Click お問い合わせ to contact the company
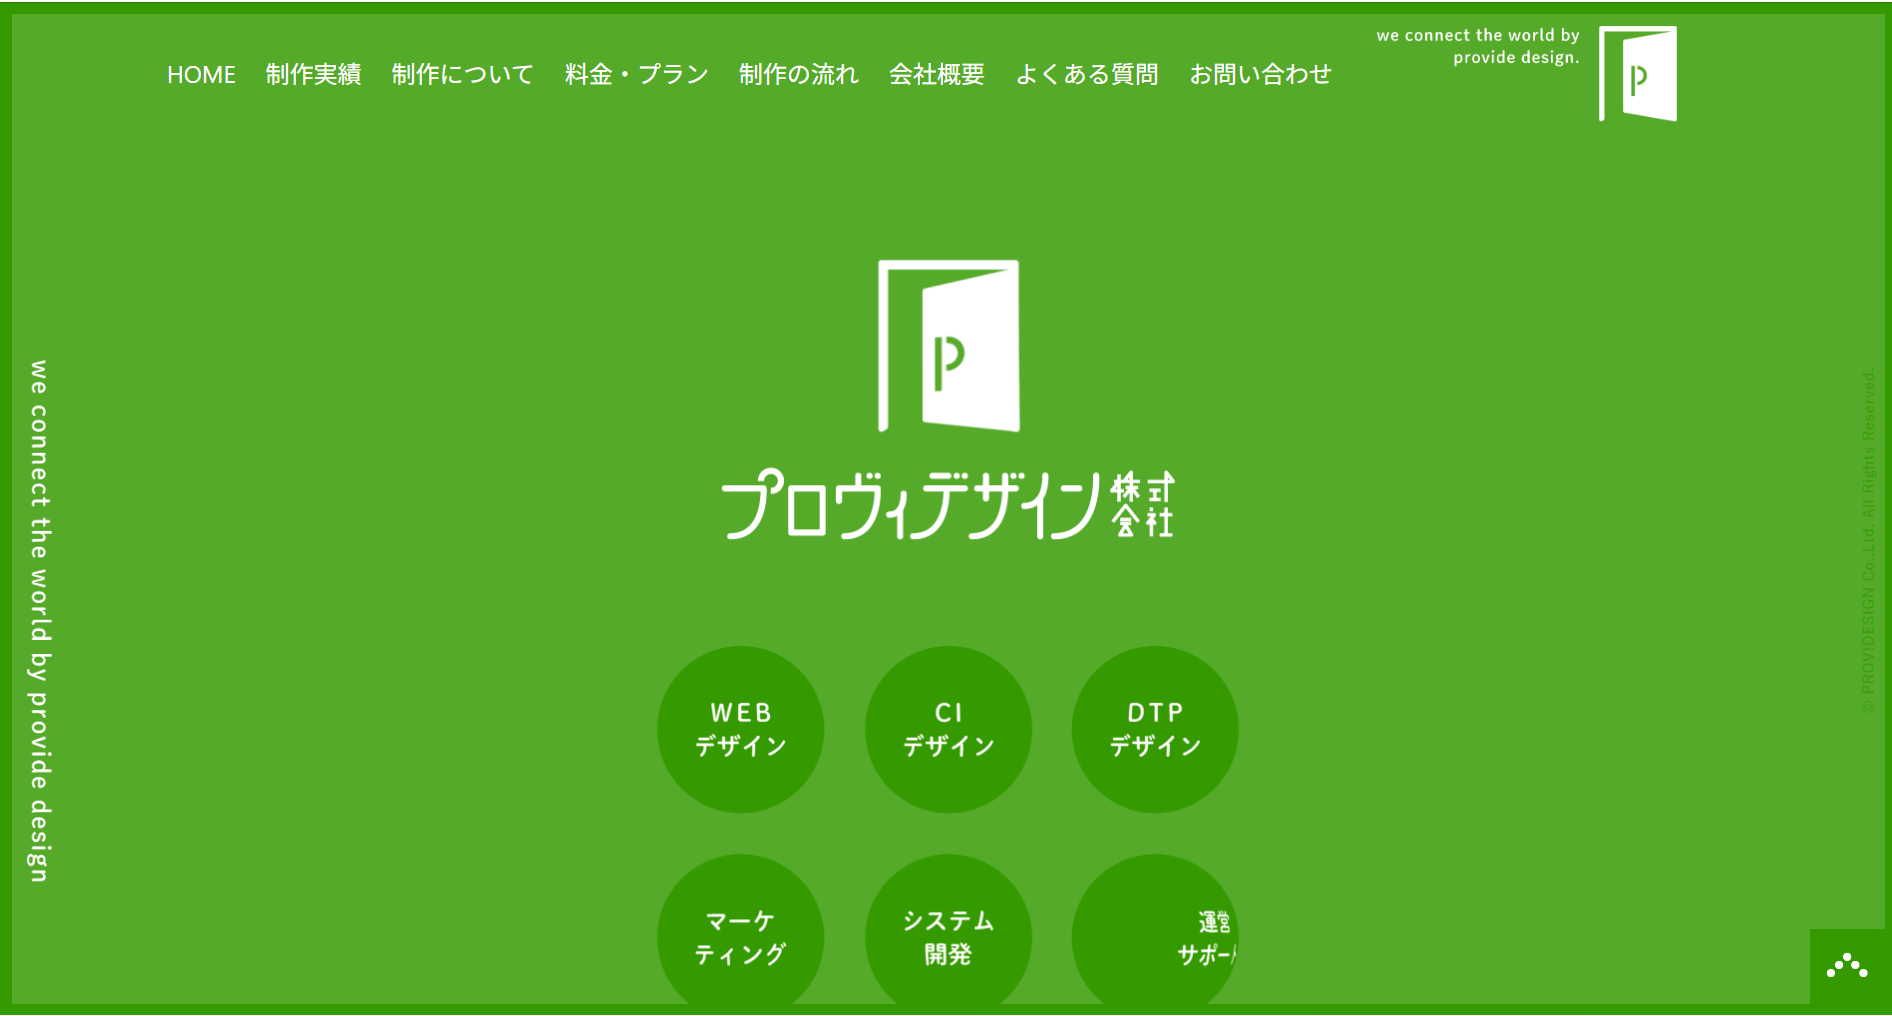Viewport: 1892px width, 1016px height. coord(1261,74)
